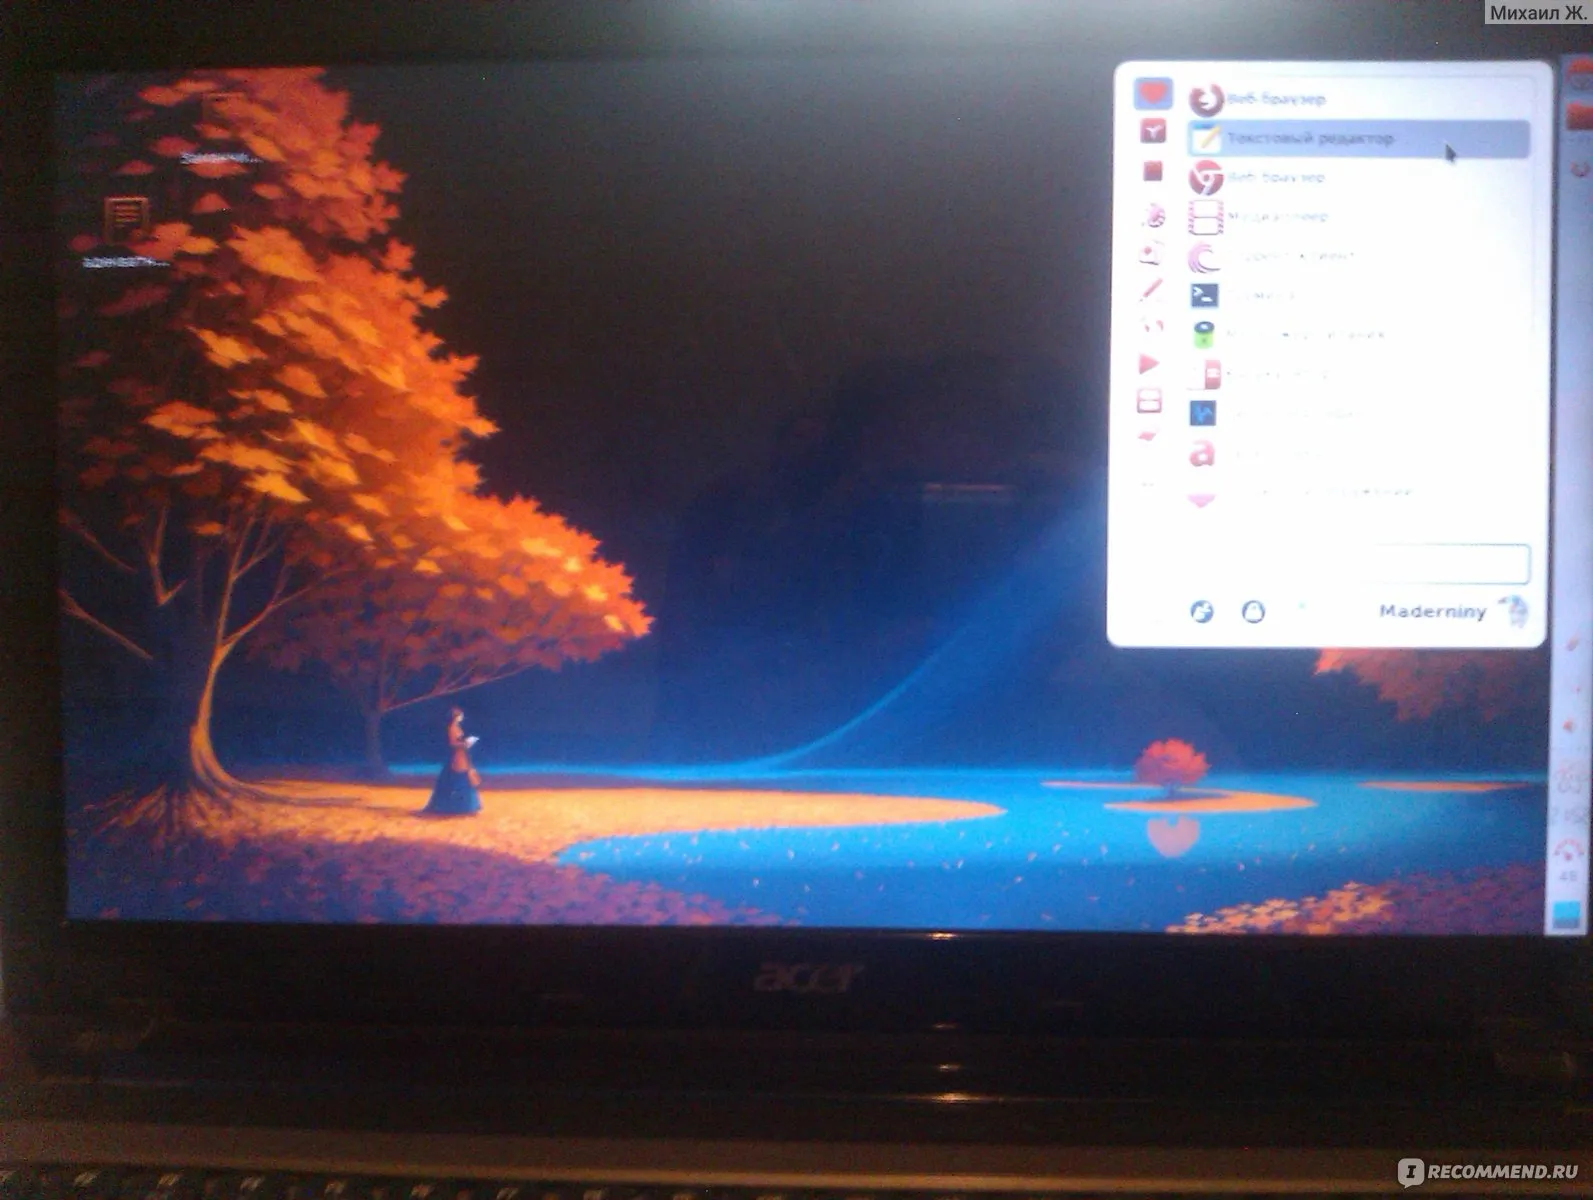
Task: Click the blue round settings button
Action: 1202,612
